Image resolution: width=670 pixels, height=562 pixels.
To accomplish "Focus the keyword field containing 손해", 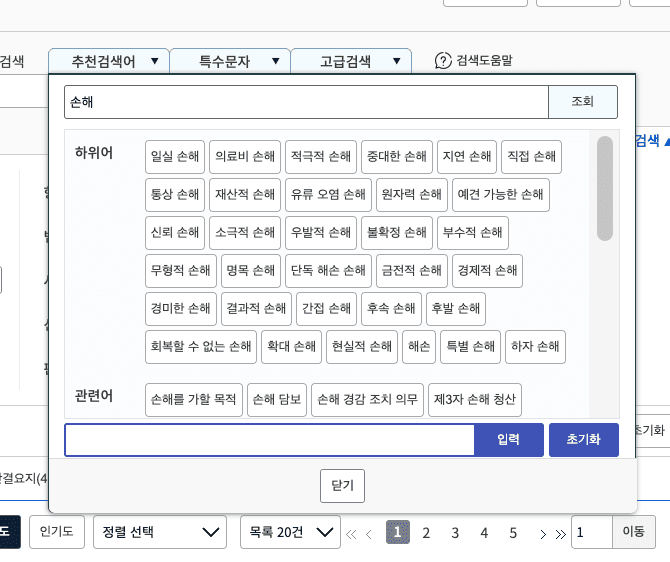I will click(306, 102).
